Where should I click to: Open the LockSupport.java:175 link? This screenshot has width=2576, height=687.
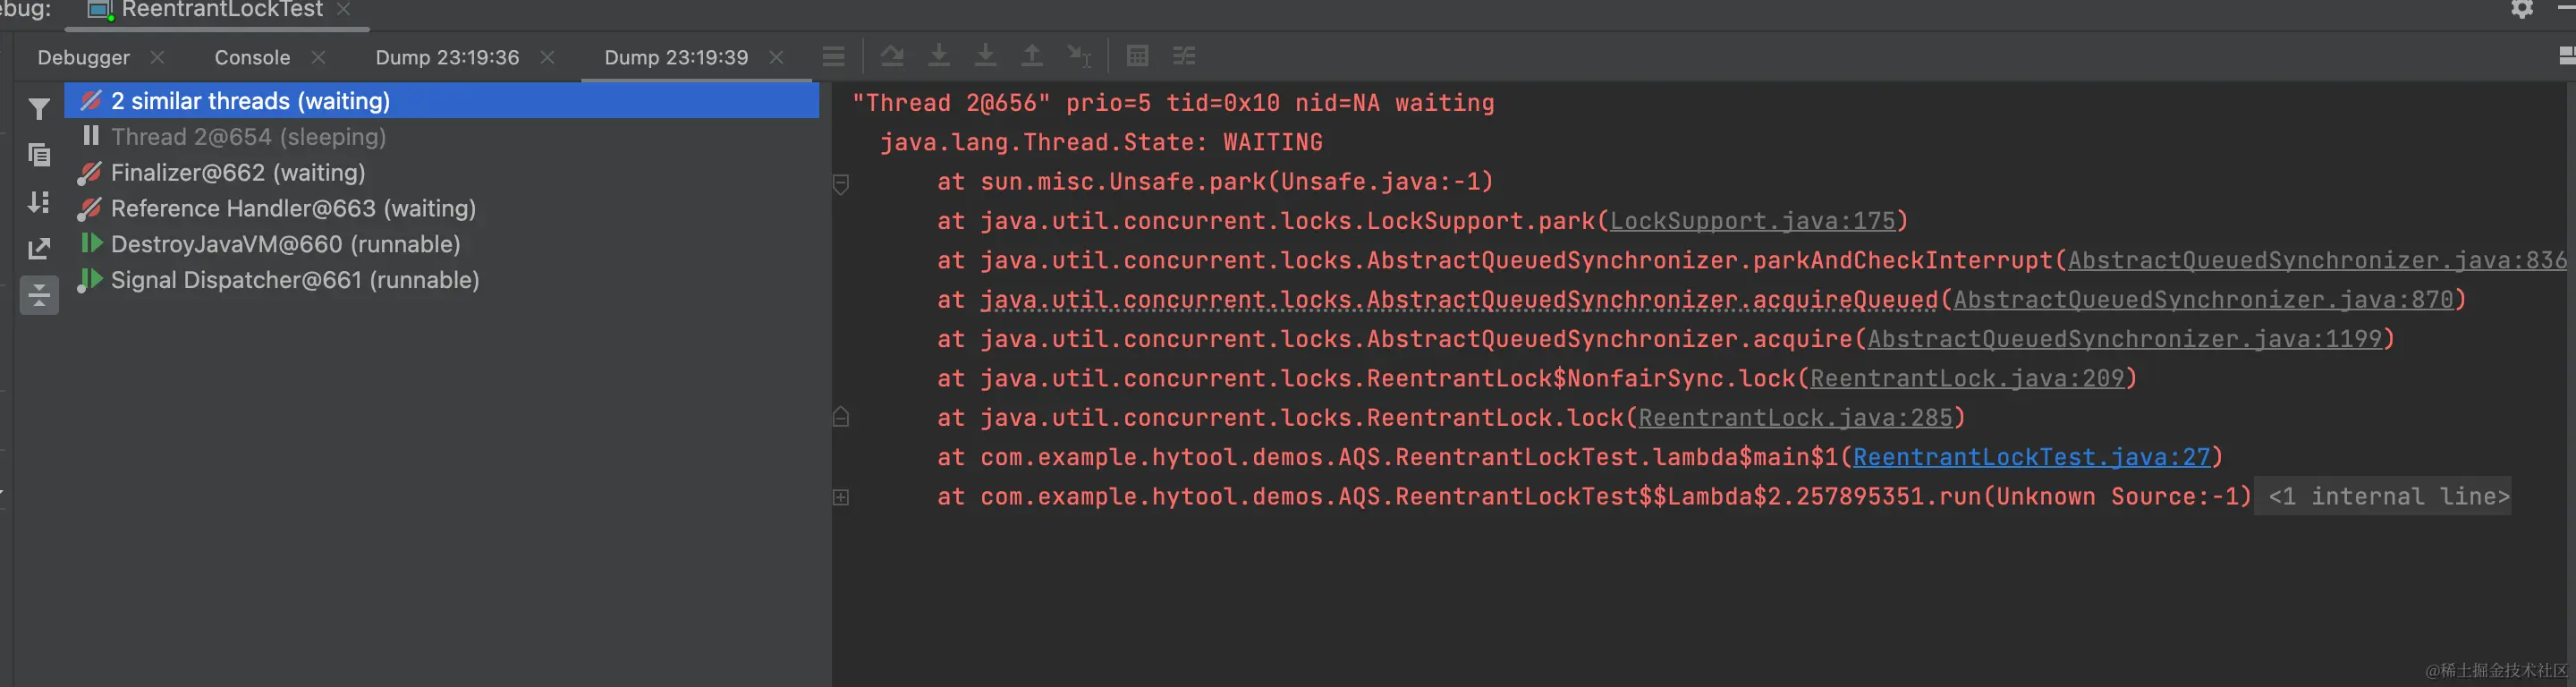pyautogui.click(x=1752, y=221)
